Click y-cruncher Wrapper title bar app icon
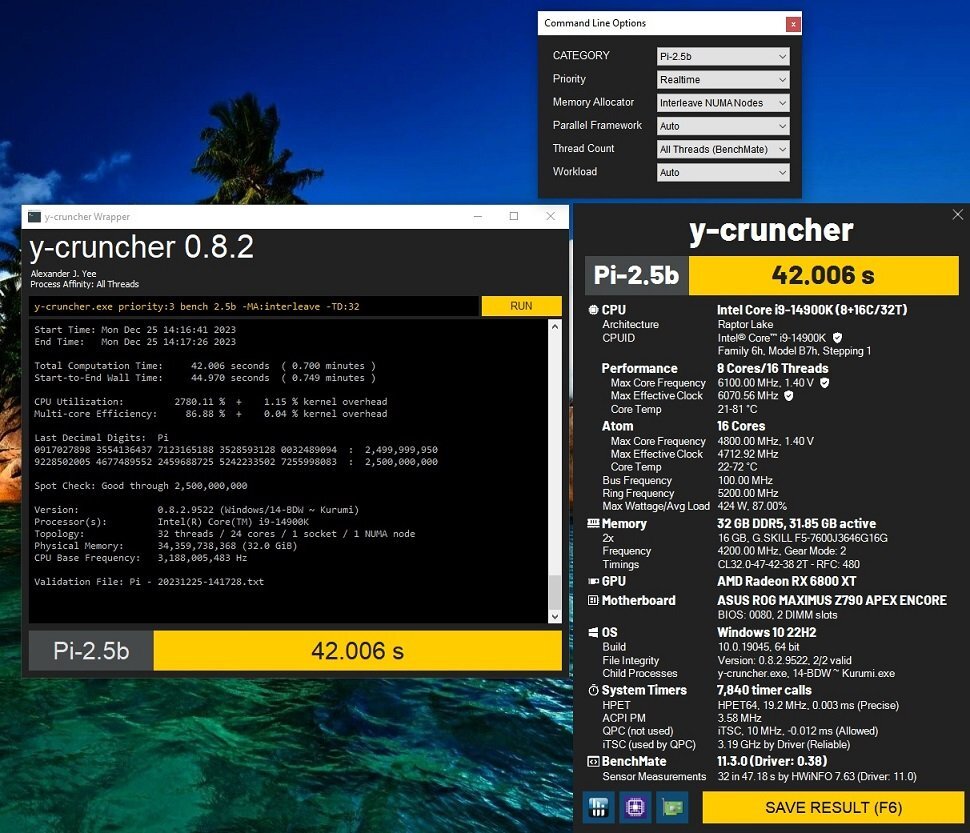Screen dimensions: 970x833 point(35,216)
